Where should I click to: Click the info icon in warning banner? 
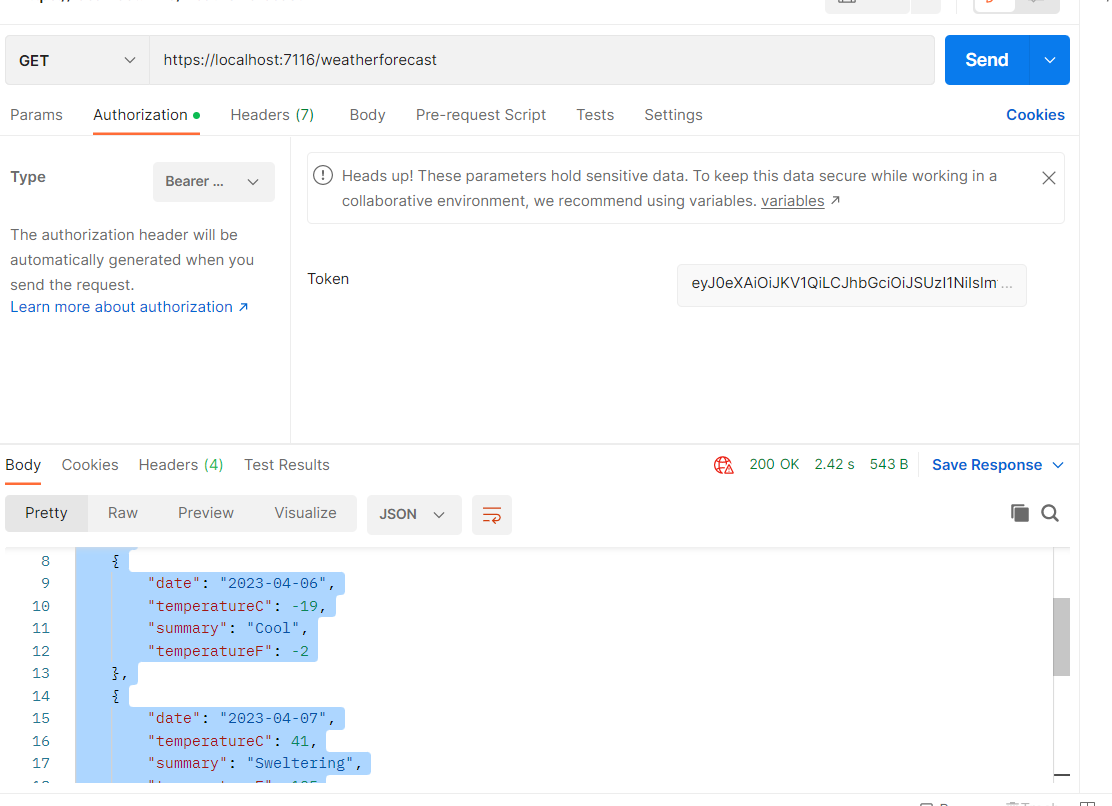coord(322,176)
